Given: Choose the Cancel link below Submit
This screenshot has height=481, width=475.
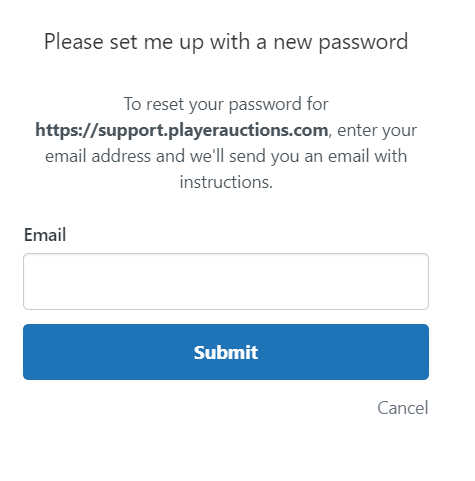Looking at the screenshot, I should point(403,408).
